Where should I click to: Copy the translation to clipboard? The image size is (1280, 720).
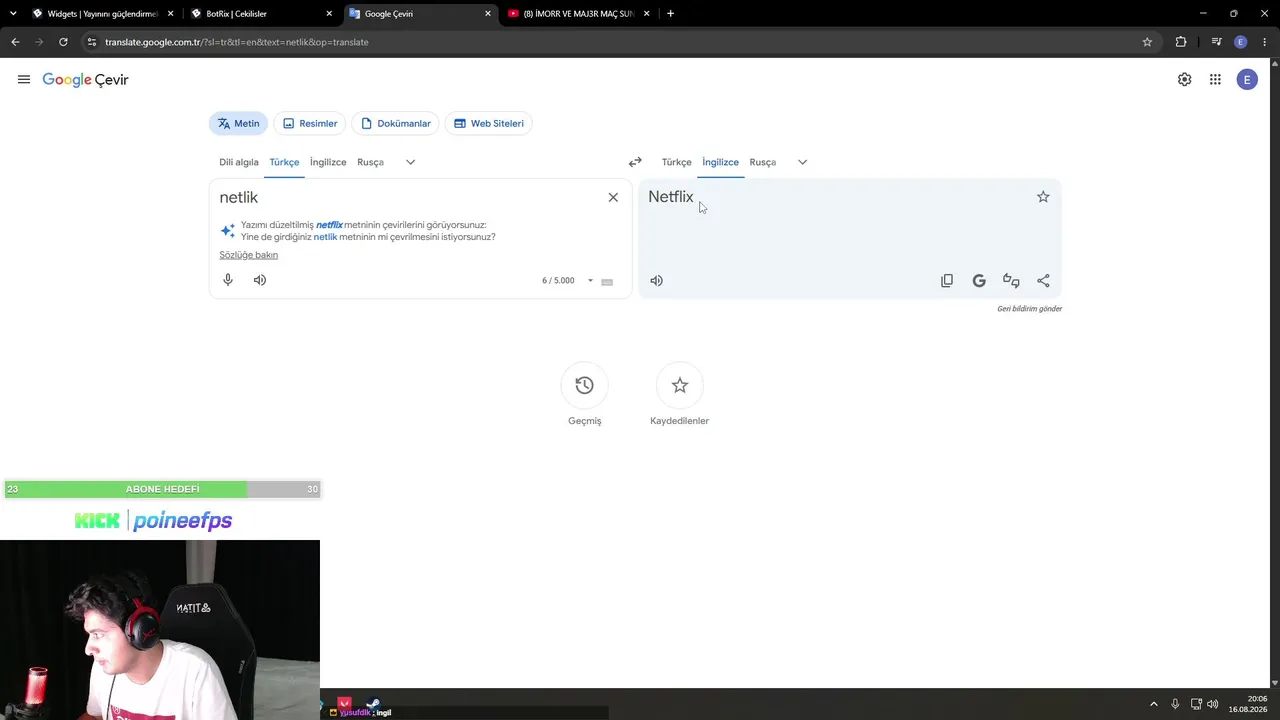[947, 281]
